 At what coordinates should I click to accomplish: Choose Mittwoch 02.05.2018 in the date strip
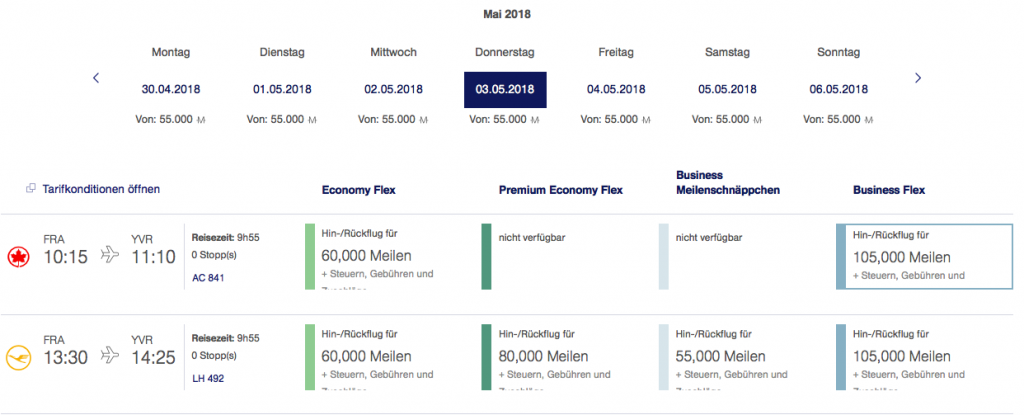pyautogui.click(x=393, y=88)
